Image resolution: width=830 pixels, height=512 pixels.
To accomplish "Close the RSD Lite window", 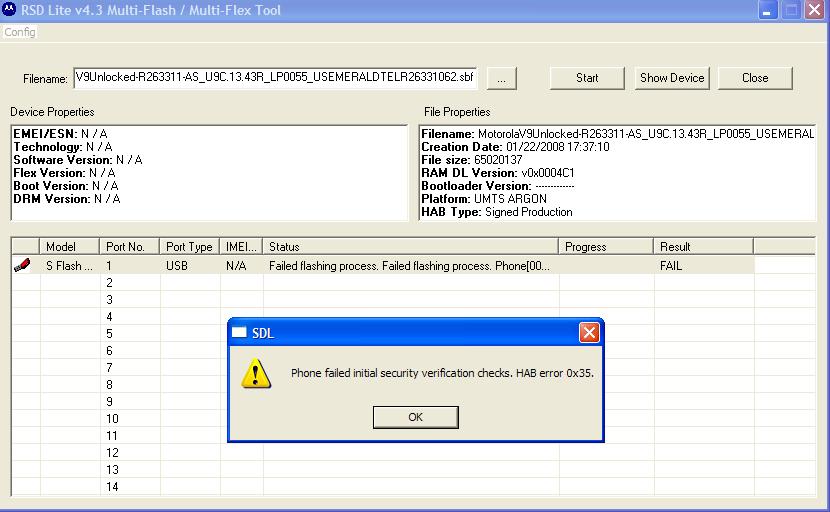I will click(815, 10).
